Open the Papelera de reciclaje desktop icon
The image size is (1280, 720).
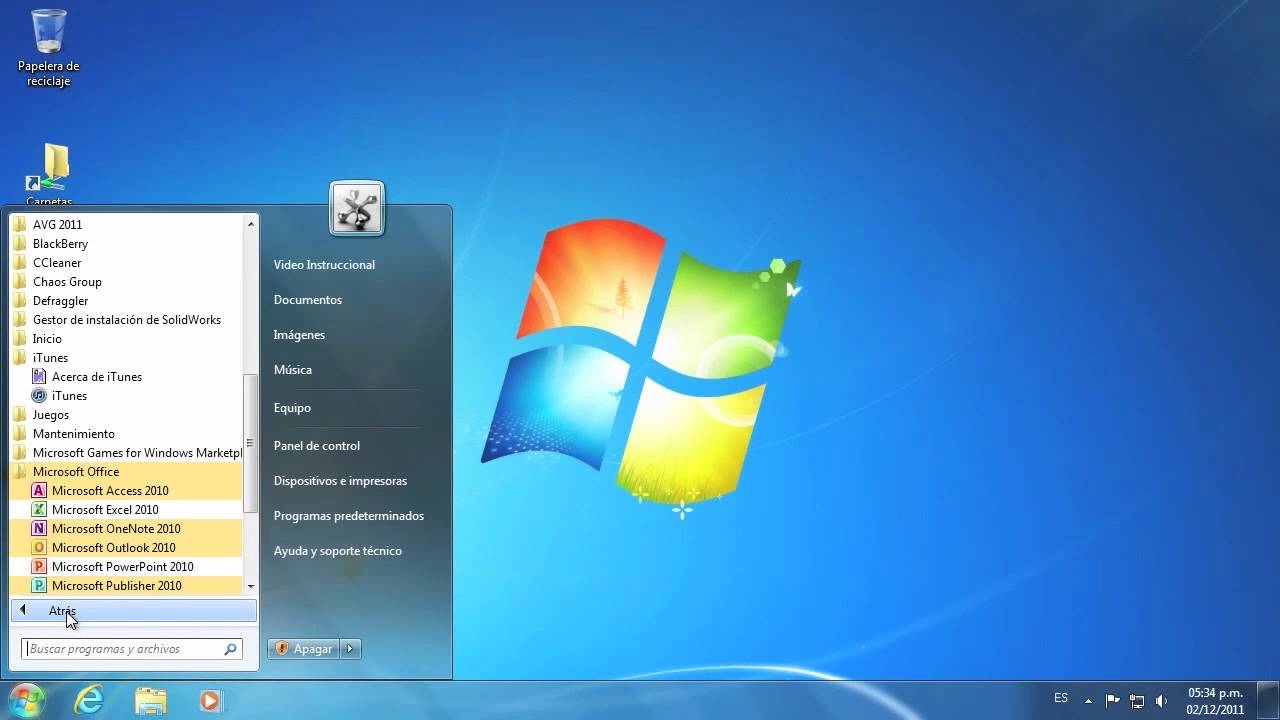(x=48, y=48)
